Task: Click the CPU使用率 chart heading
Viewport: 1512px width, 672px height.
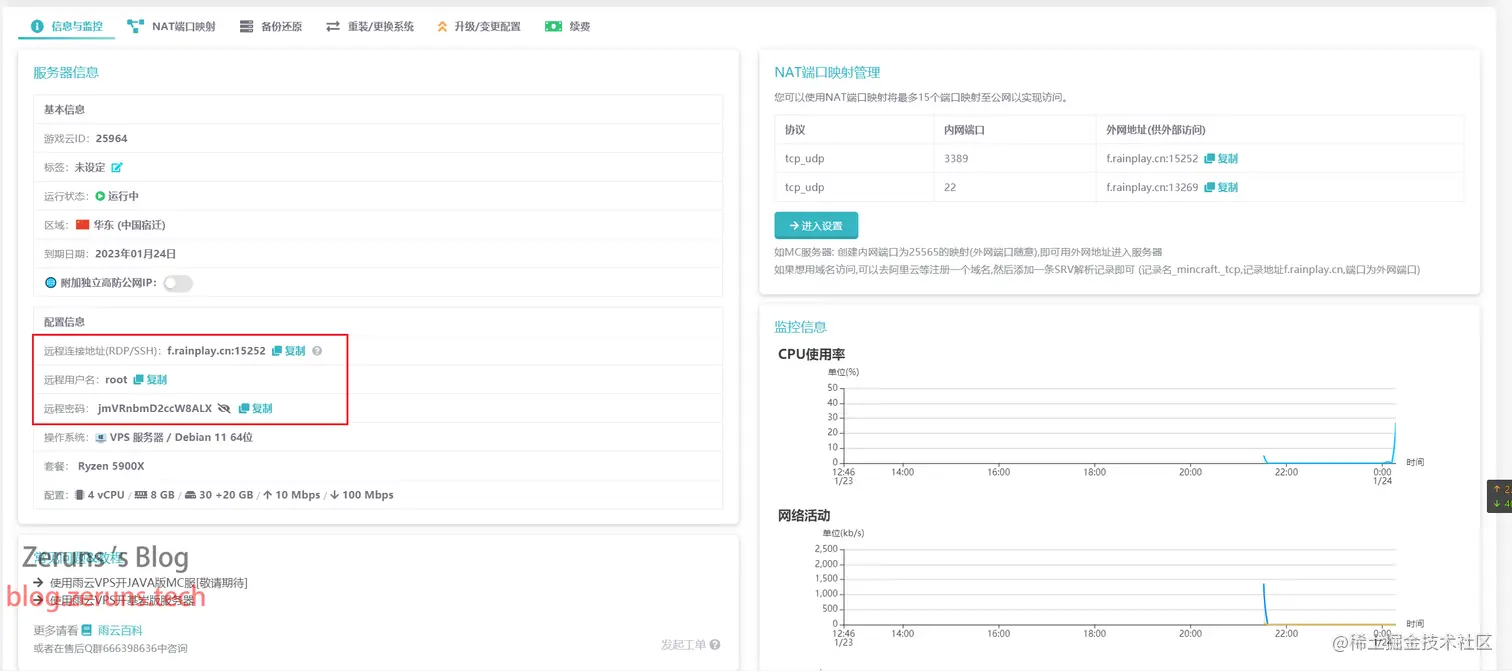Action: pyautogui.click(x=812, y=354)
